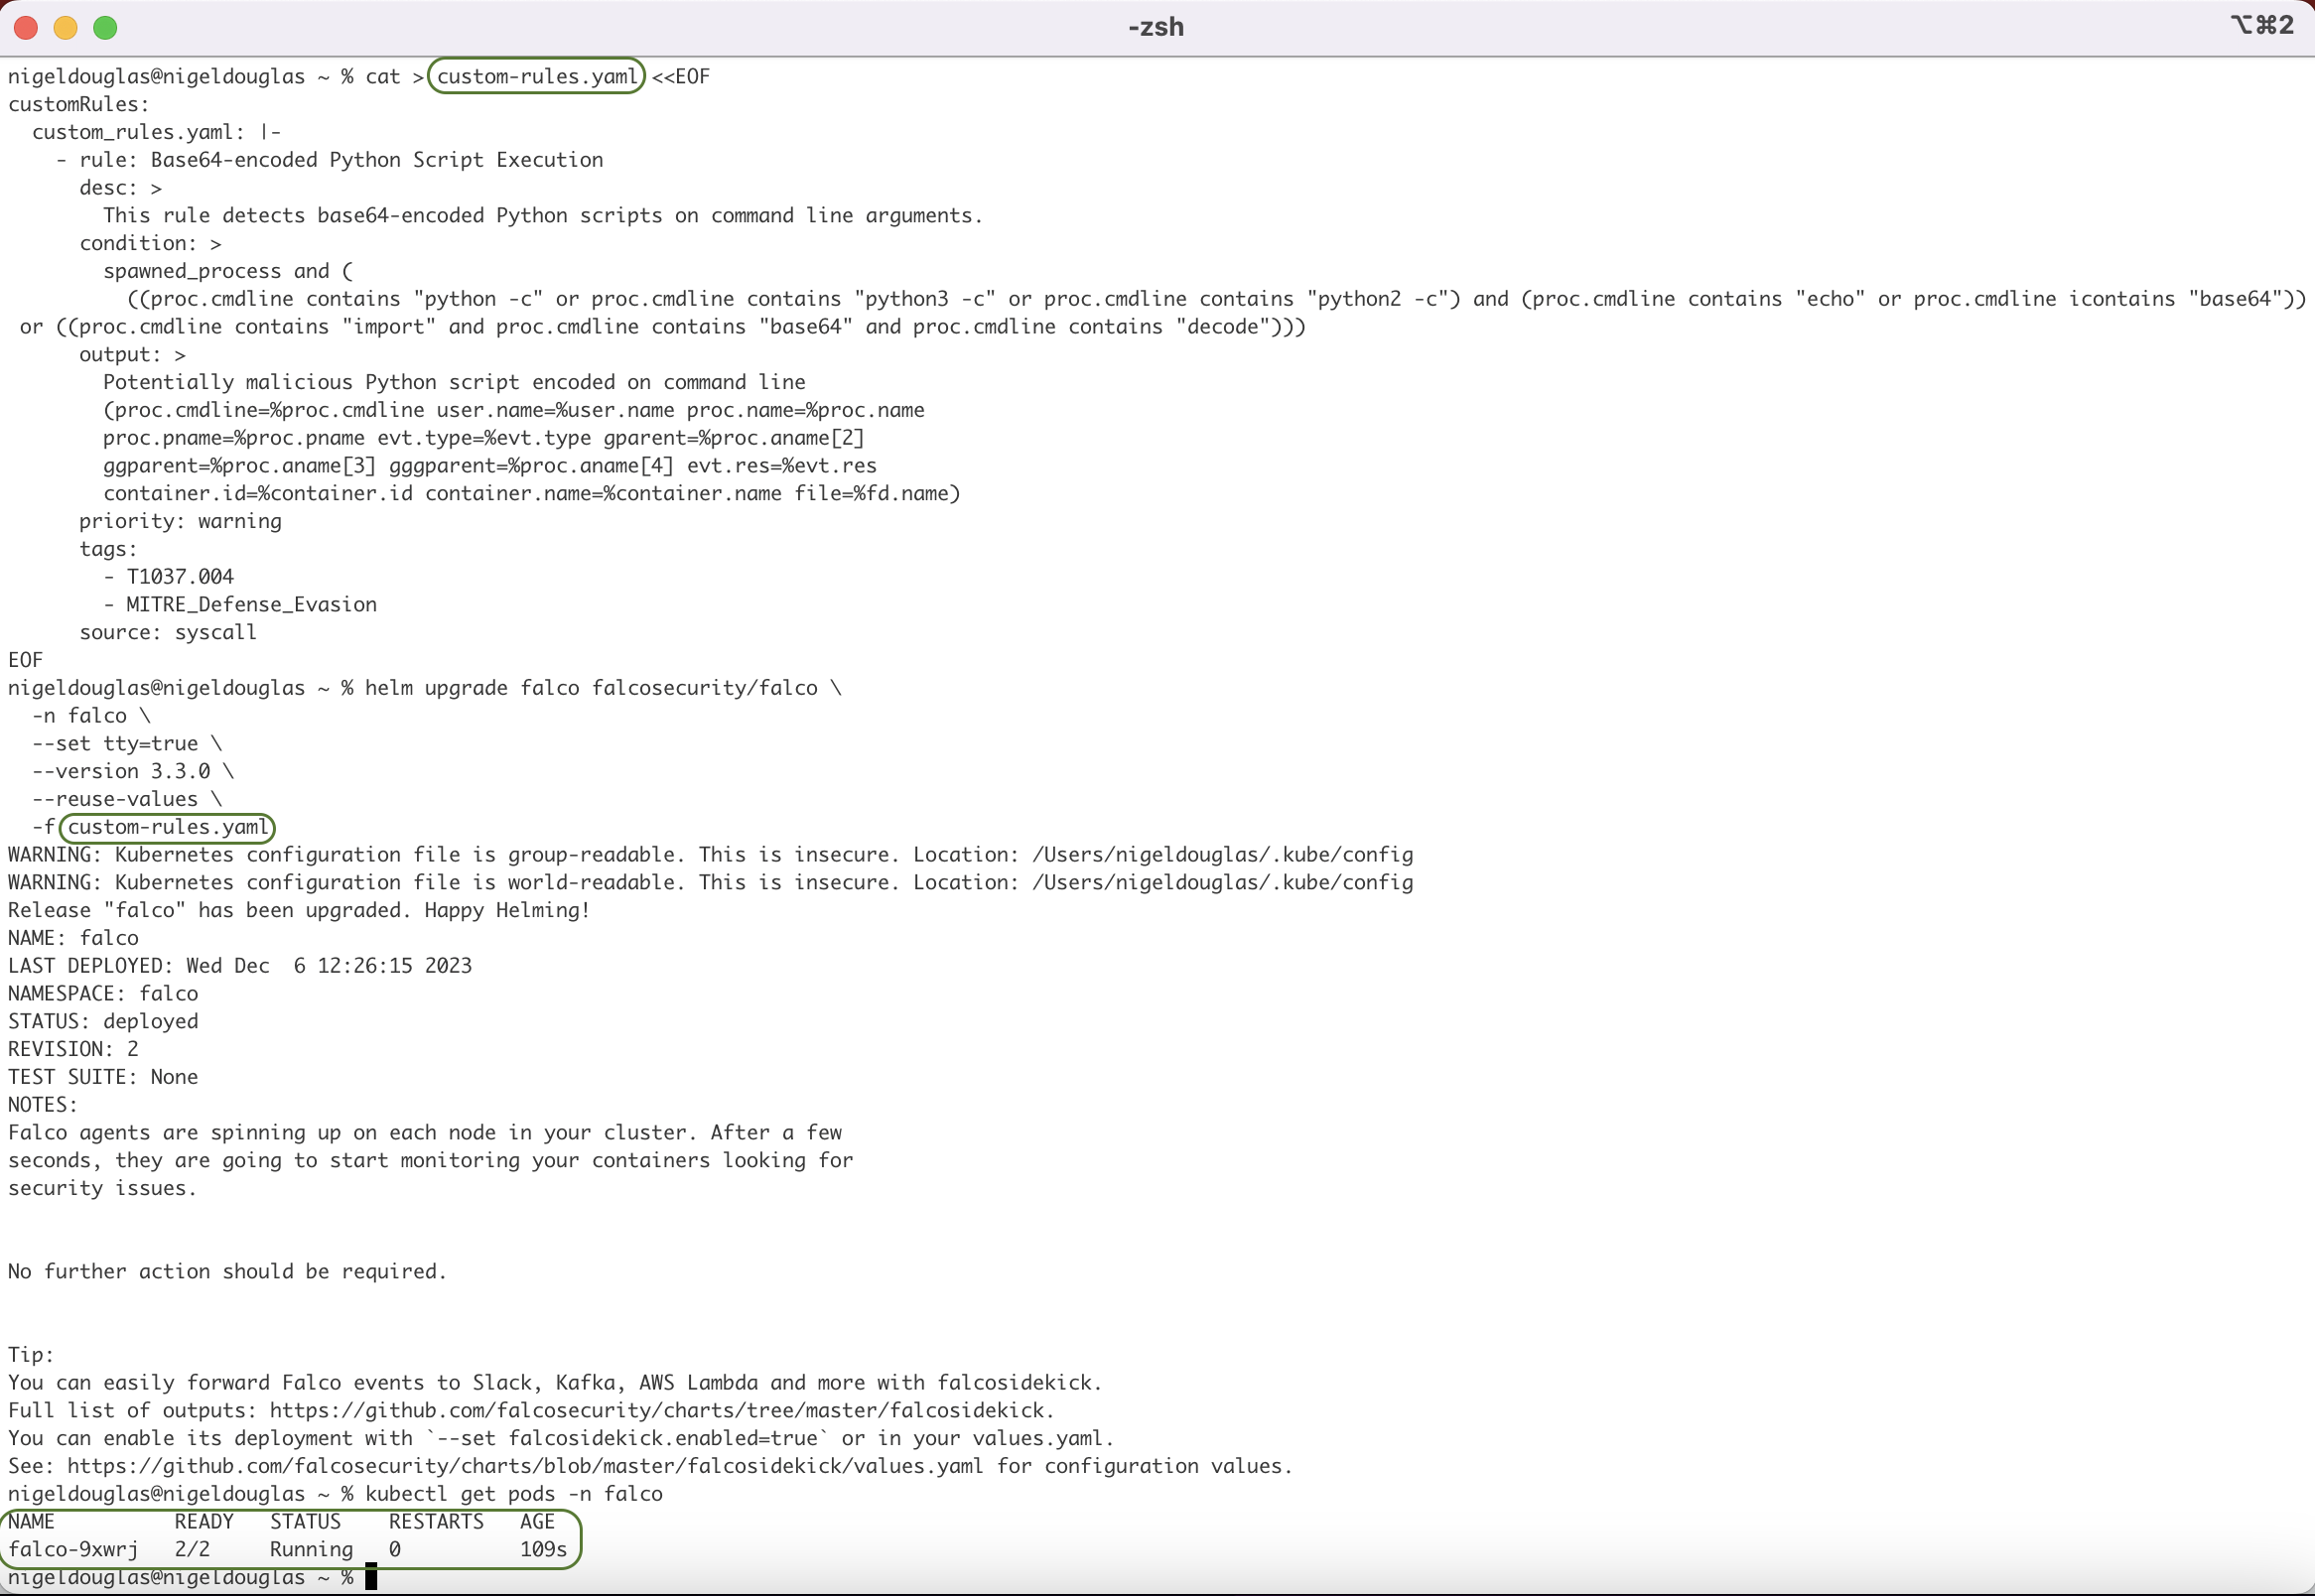Click the Running status text

pyautogui.click(x=311, y=1549)
